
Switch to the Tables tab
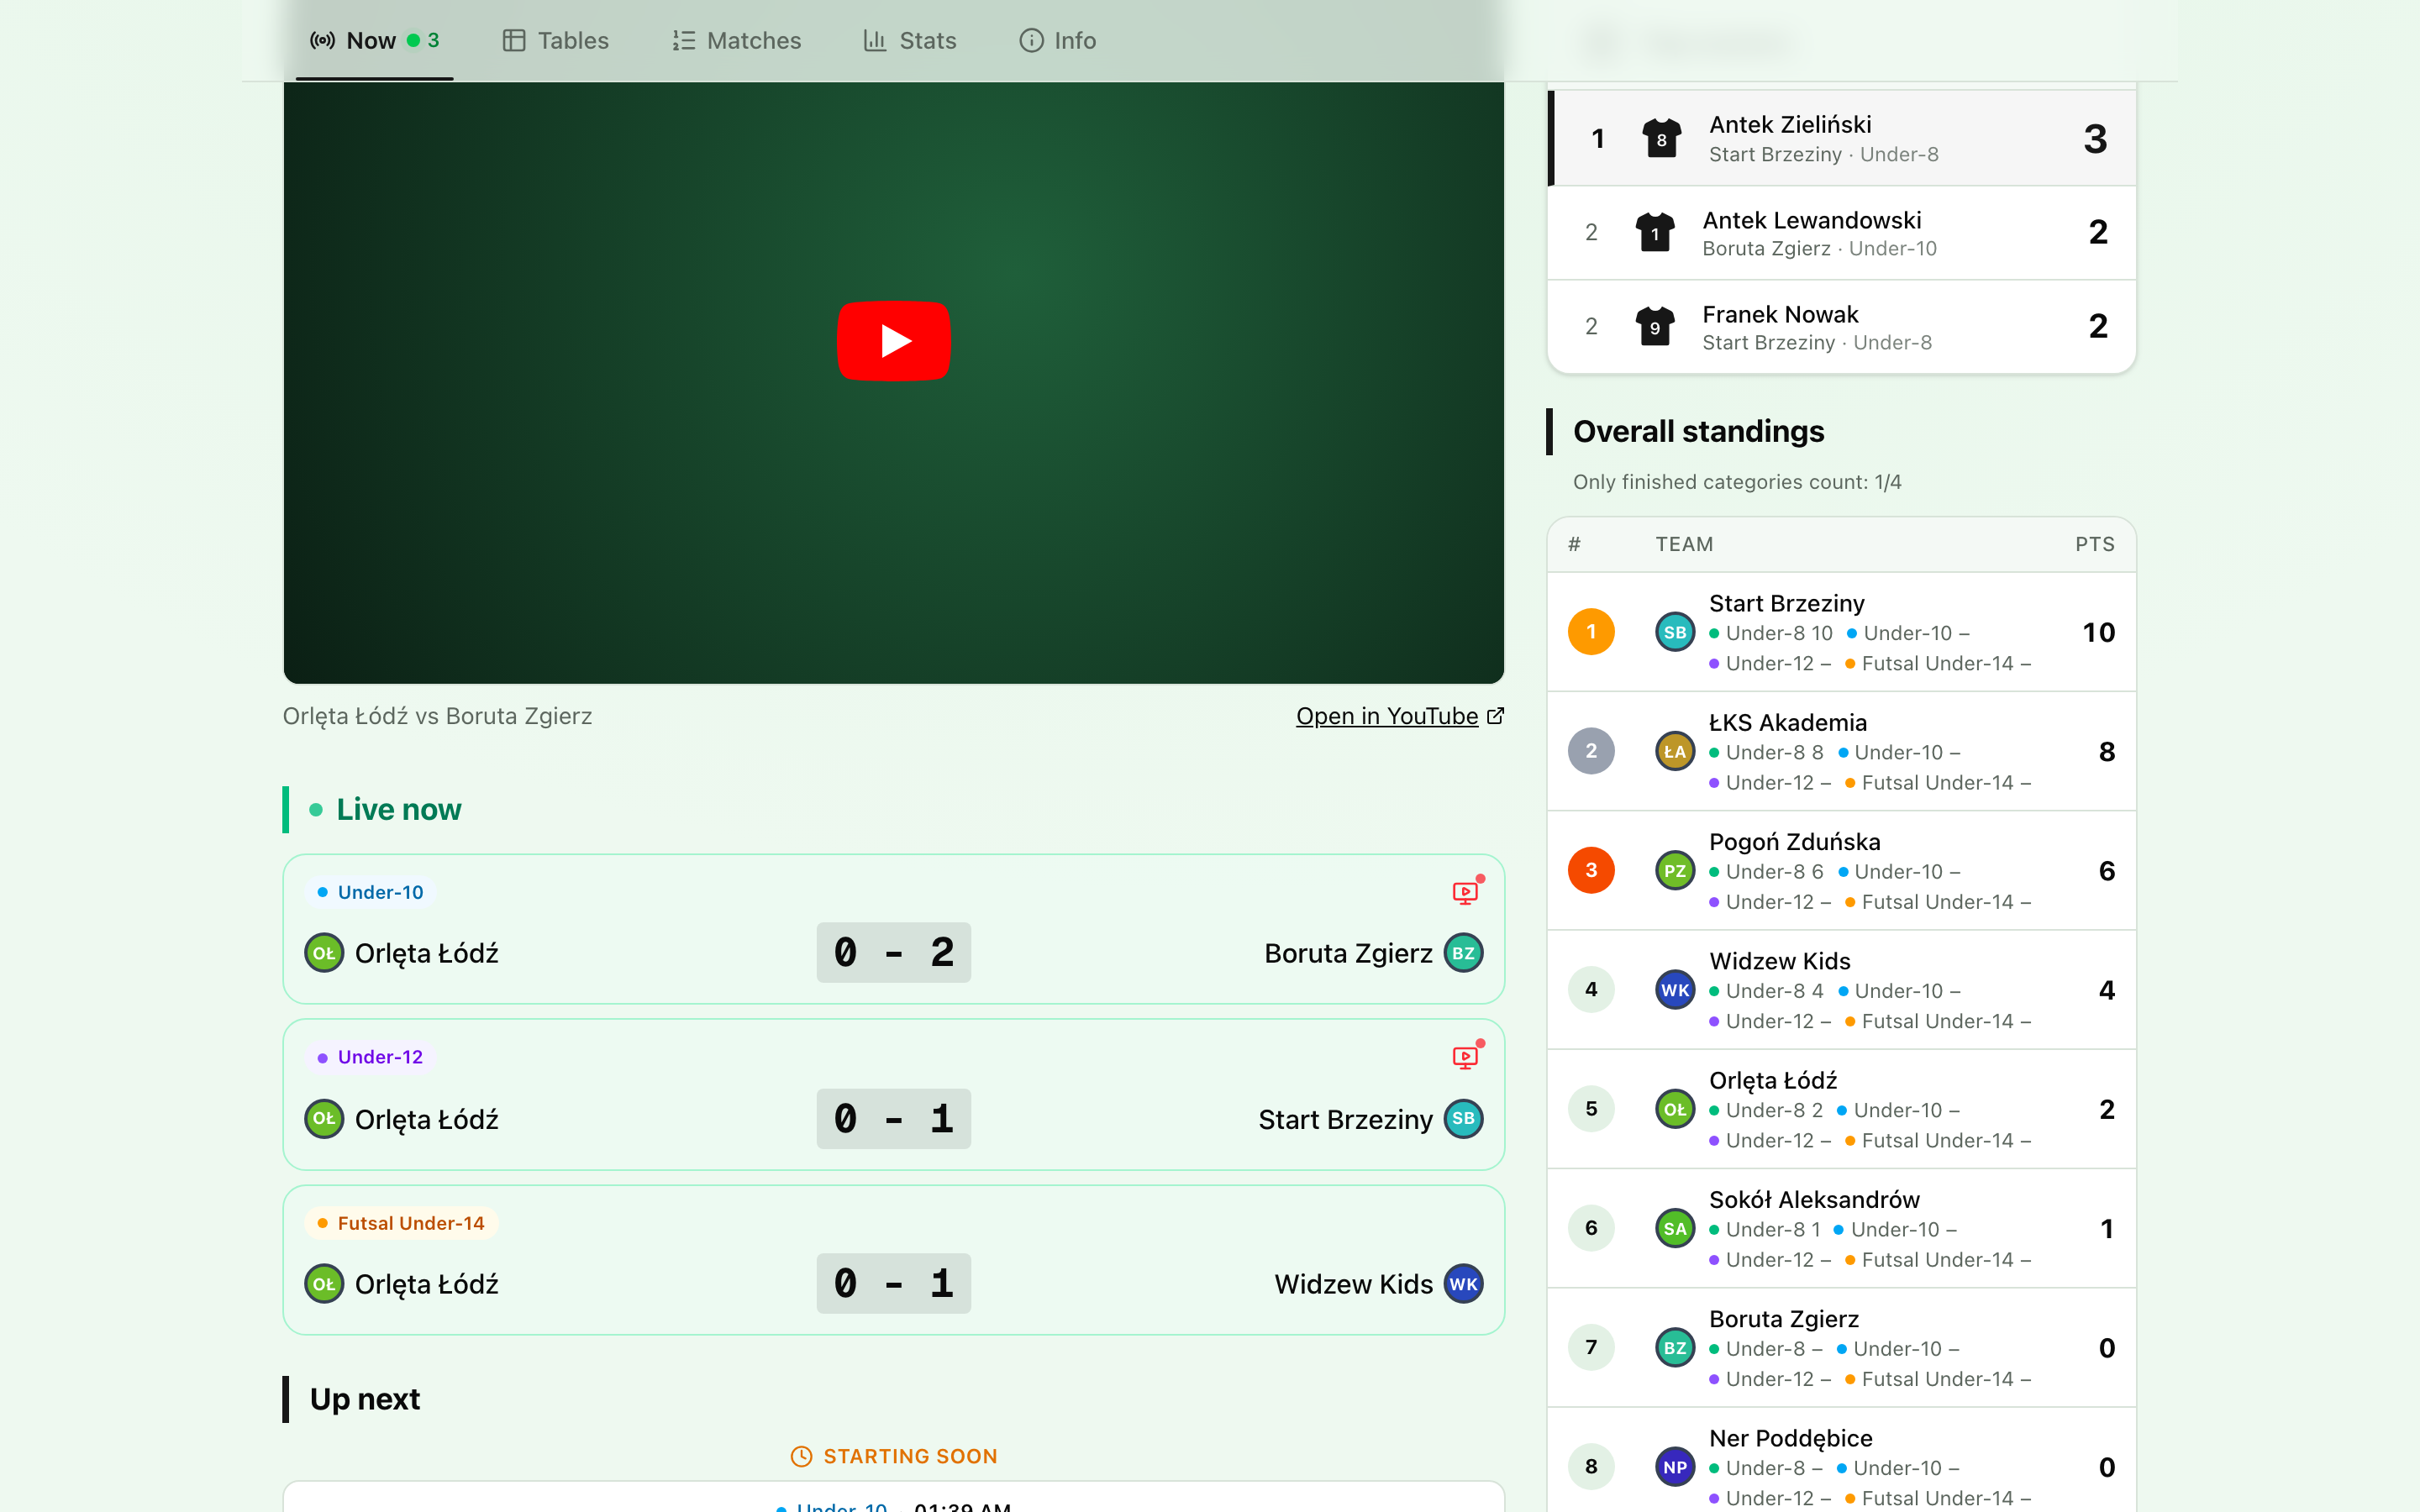pyautogui.click(x=556, y=41)
